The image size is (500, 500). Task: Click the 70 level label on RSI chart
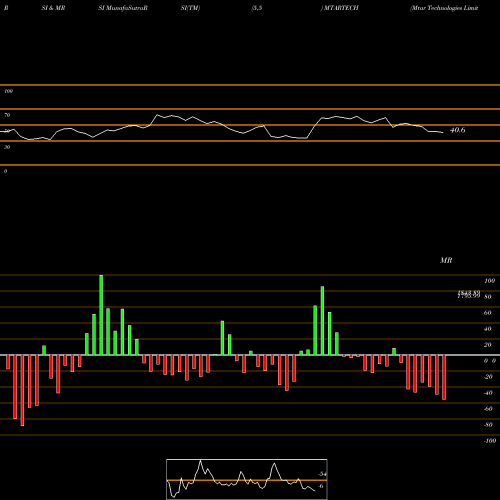[x=7, y=115]
